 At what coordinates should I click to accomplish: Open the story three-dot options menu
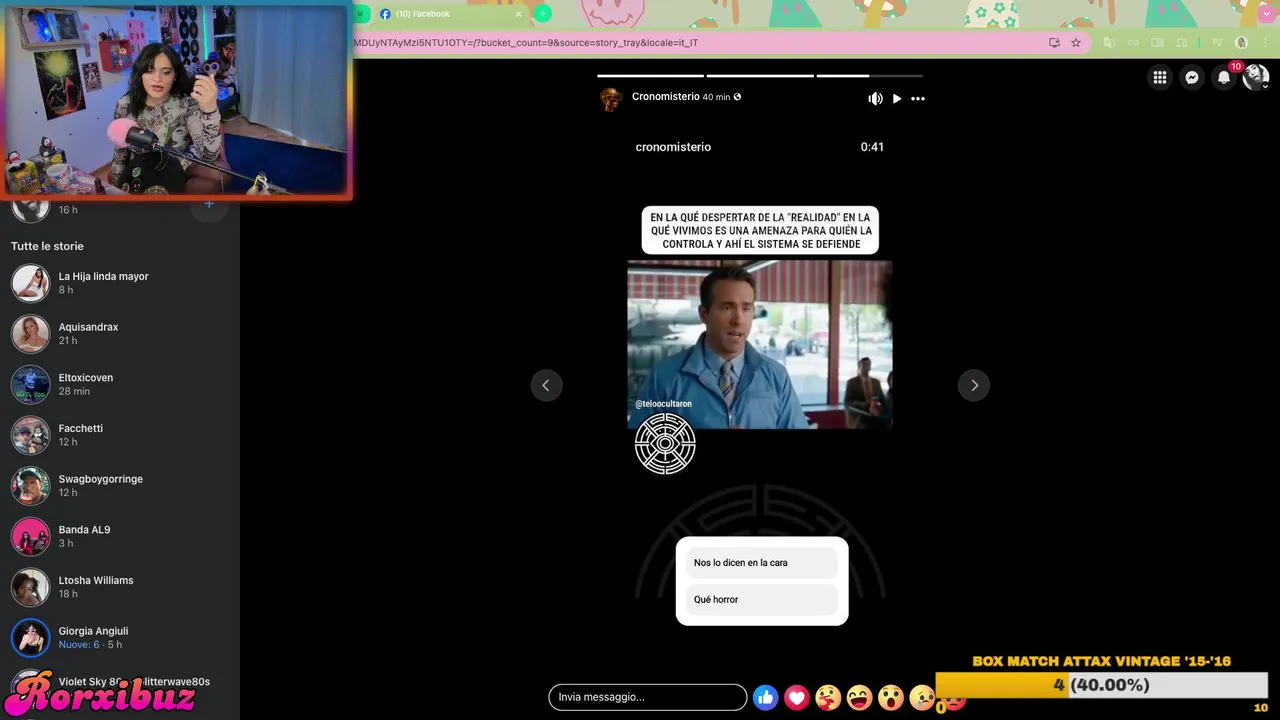918,98
